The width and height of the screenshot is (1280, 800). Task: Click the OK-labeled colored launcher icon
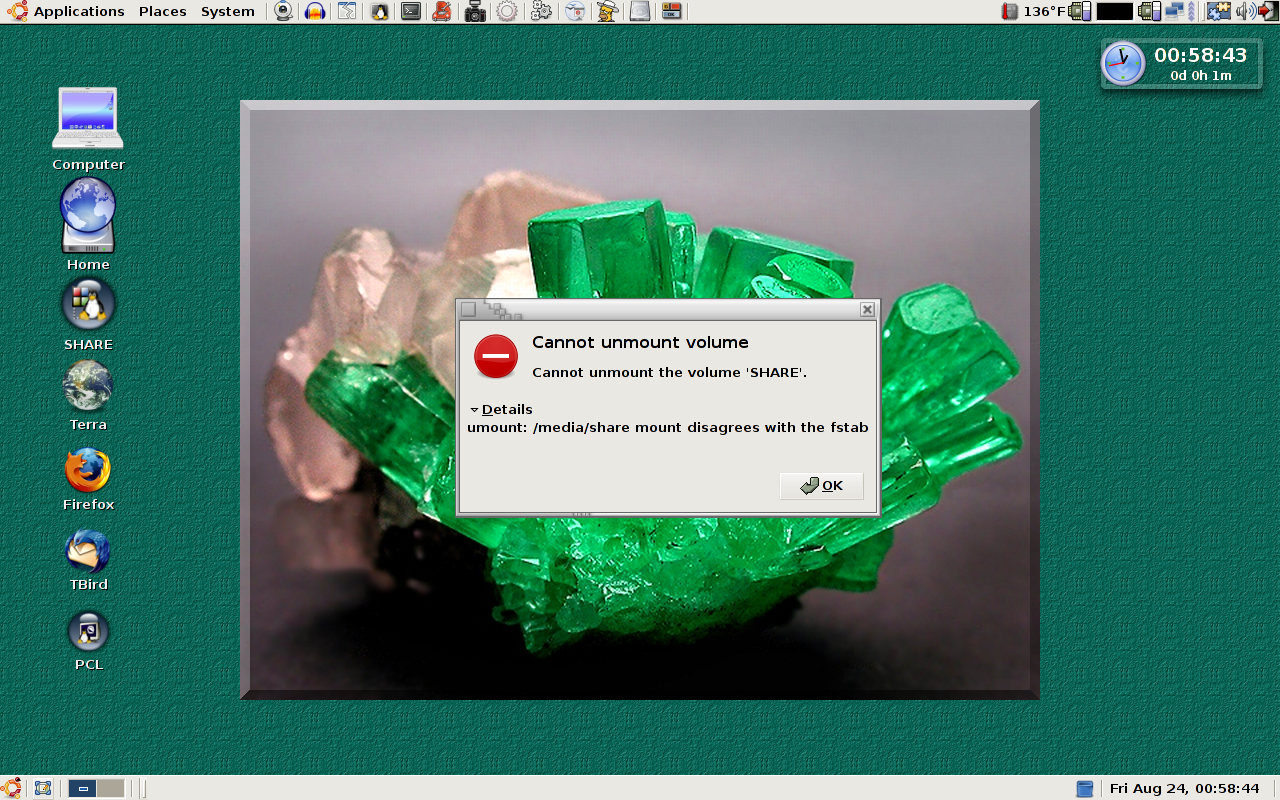point(671,11)
